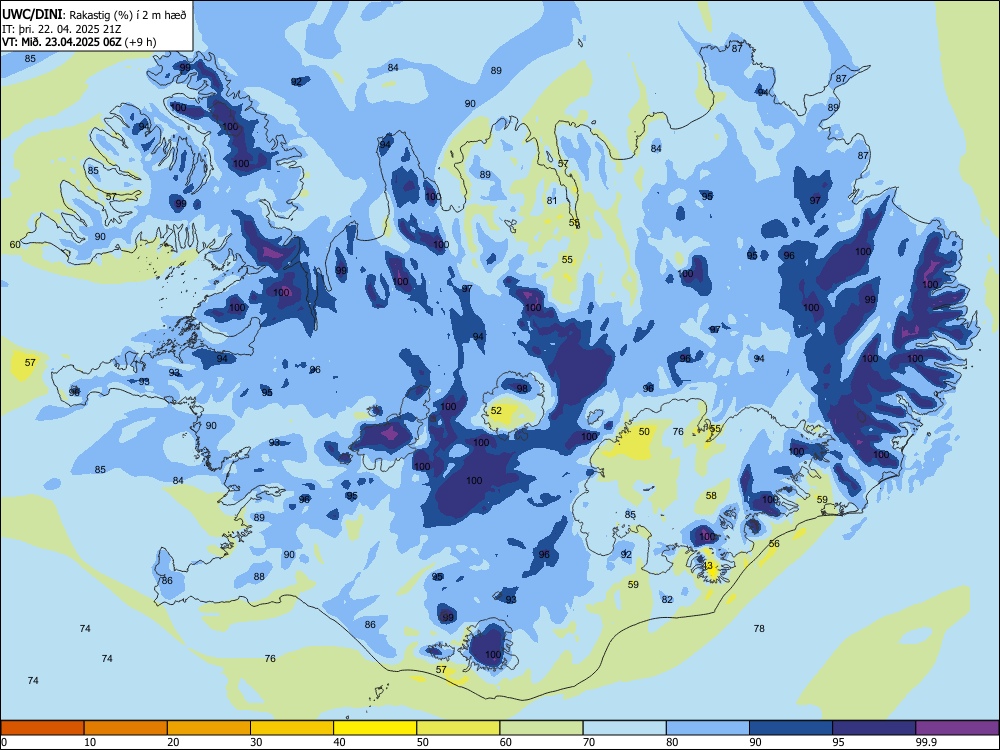Click the legend scale label '20'
The width and height of the screenshot is (1000, 750).
tap(173, 742)
